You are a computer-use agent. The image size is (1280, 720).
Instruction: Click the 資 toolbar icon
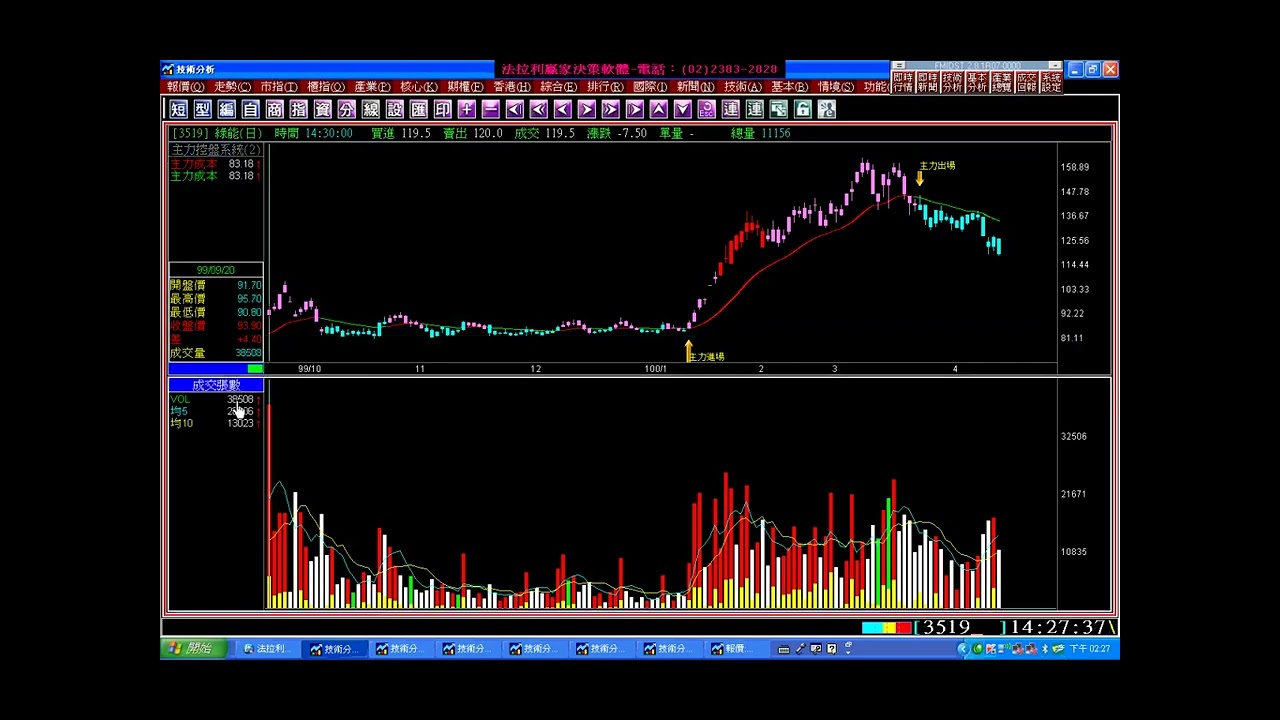point(322,110)
